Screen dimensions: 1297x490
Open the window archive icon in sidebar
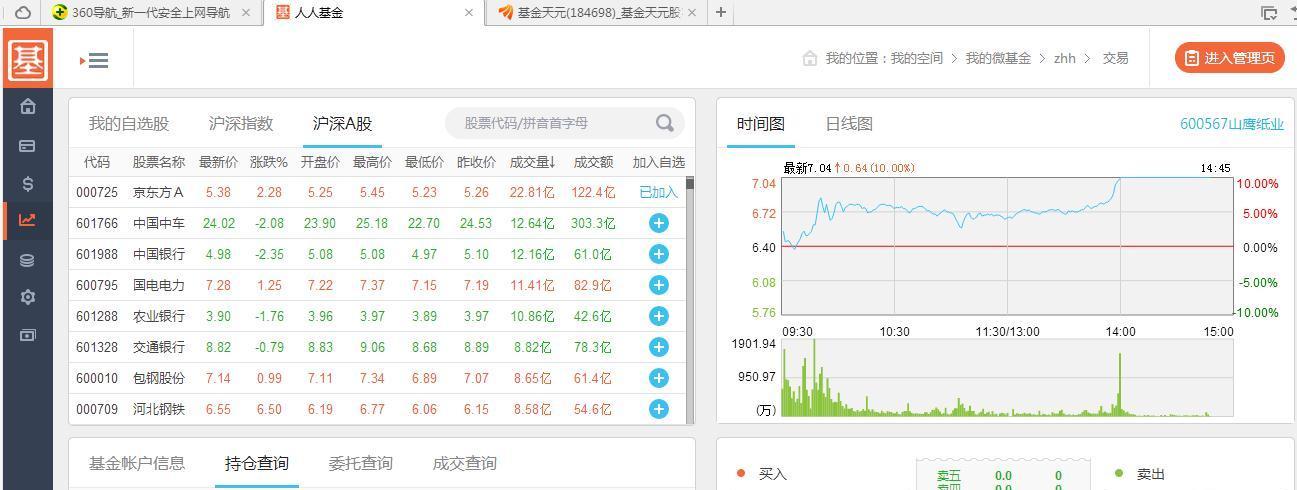(x=28, y=335)
